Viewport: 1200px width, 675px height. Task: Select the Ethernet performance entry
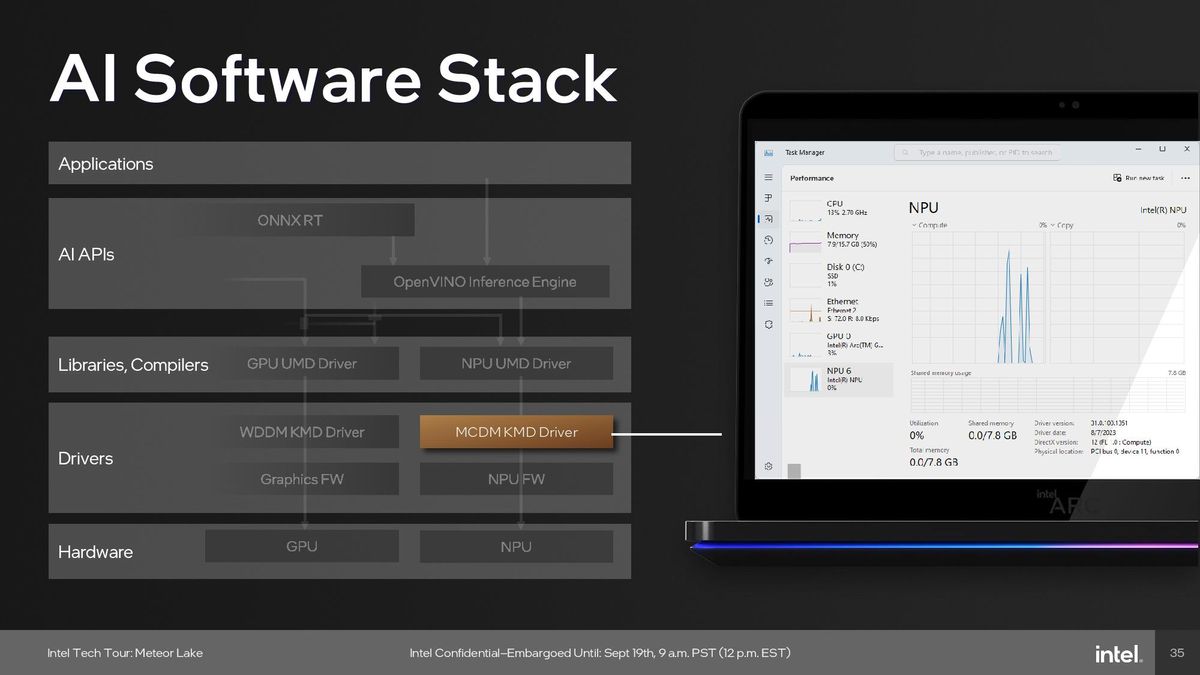tap(837, 311)
